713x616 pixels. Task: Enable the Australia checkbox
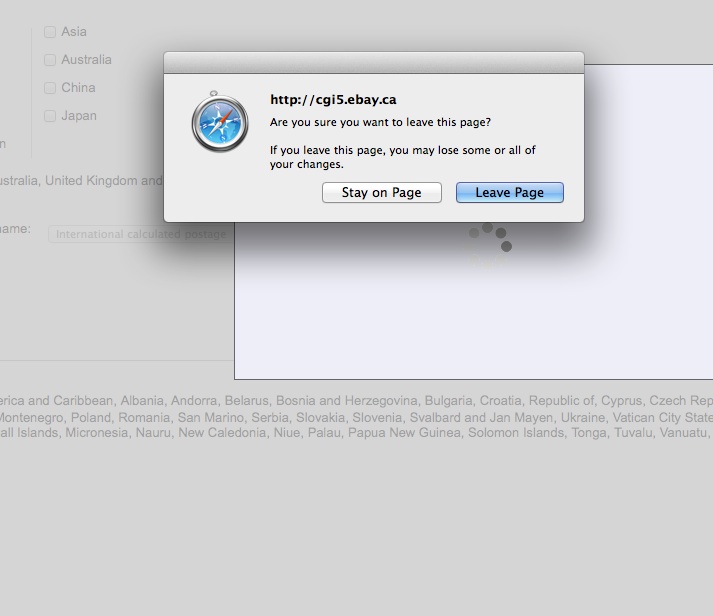[50, 60]
